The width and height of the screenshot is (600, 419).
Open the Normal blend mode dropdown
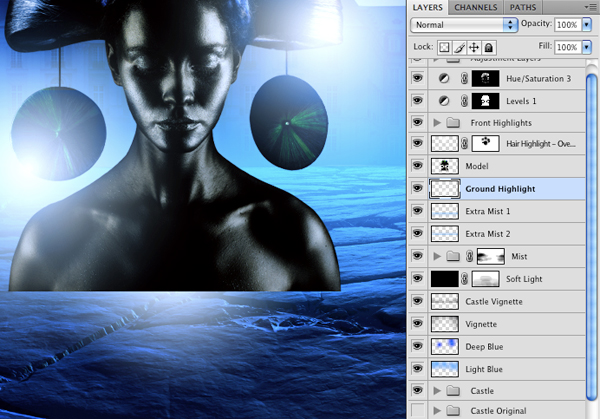(x=464, y=25)
